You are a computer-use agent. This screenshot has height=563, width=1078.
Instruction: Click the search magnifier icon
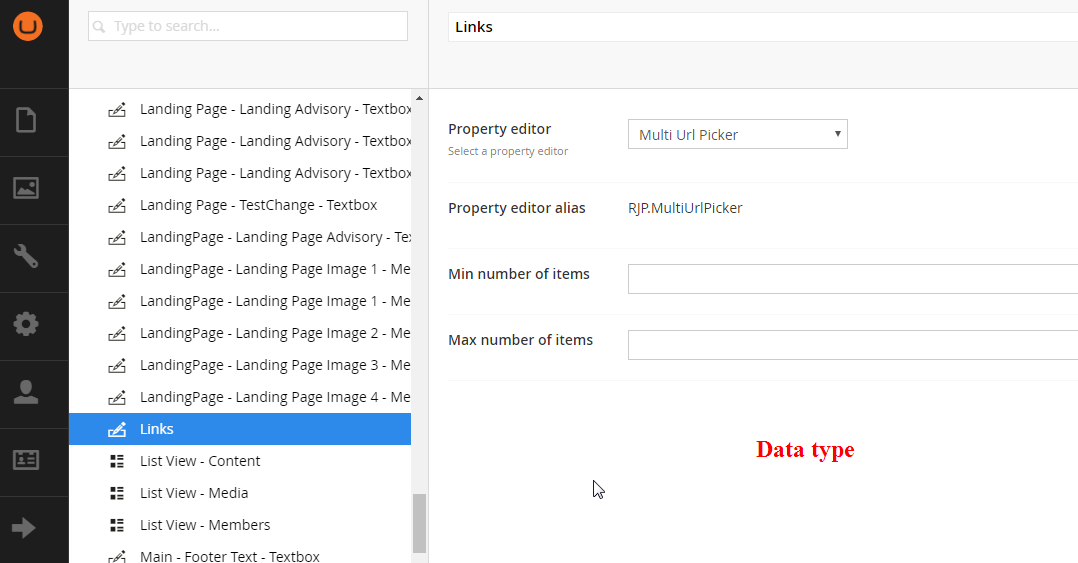tap(99, 27)
